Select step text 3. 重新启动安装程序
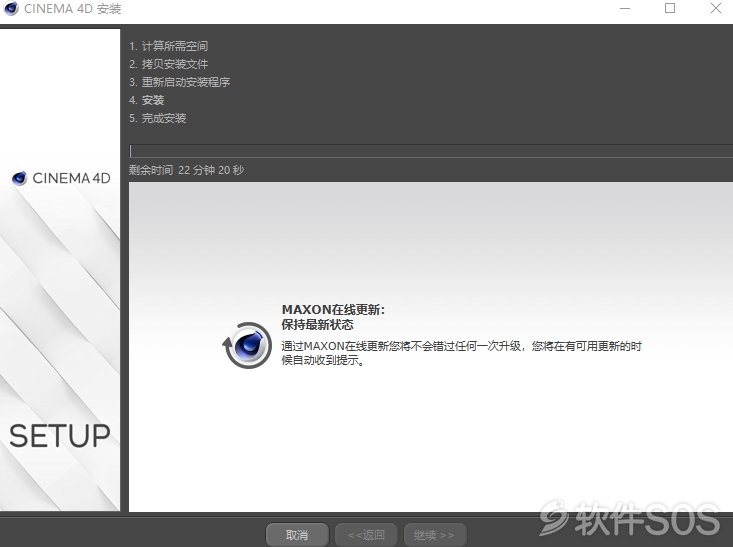The width and height of the screenshot is (733, 547). [x=180, y=82]
